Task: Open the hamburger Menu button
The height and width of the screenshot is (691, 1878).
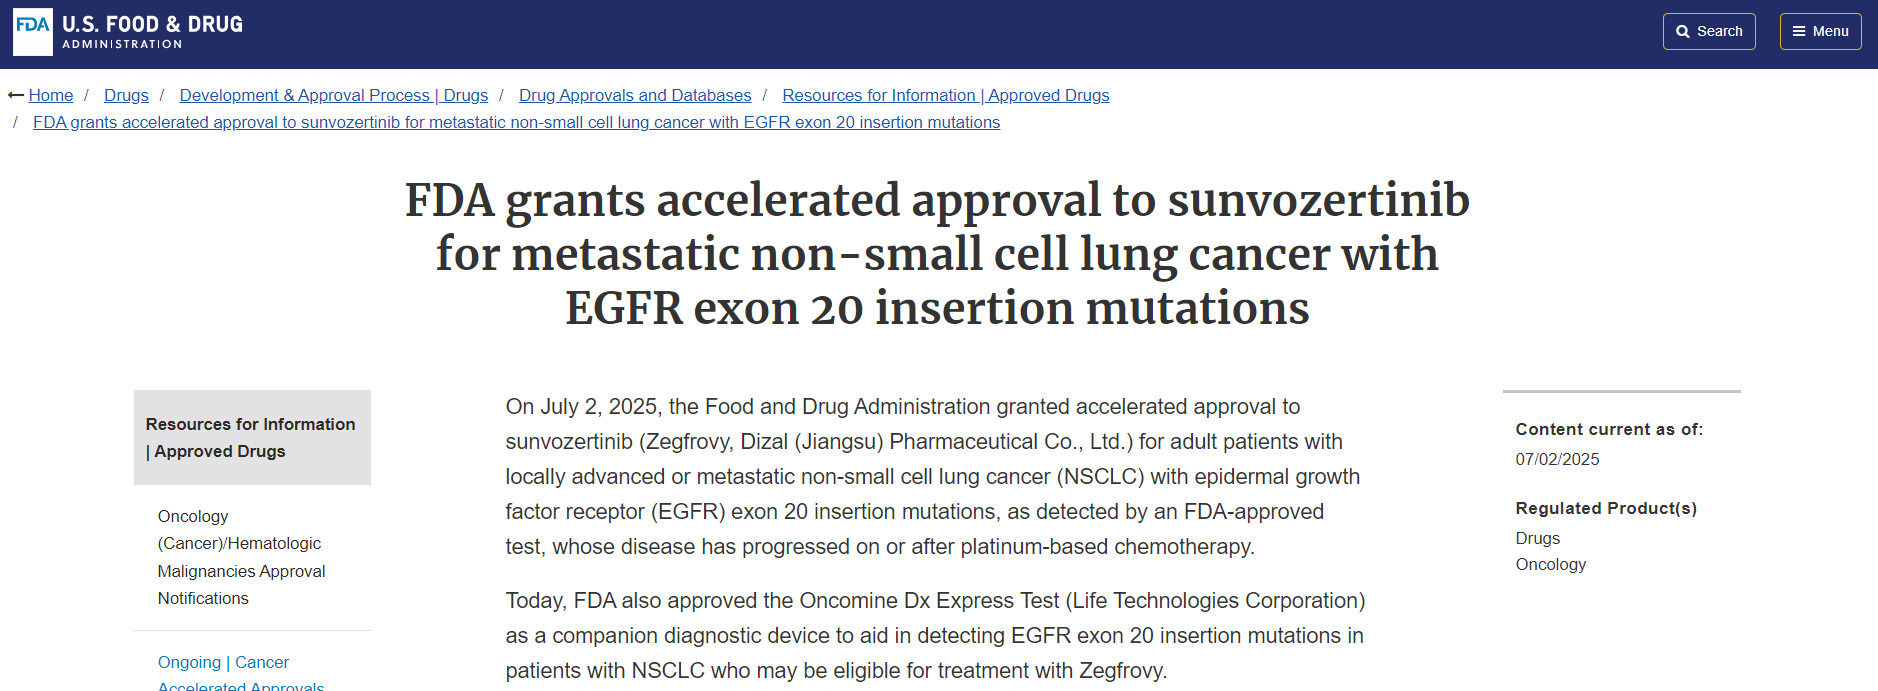Action: (x=1820, y=31)
